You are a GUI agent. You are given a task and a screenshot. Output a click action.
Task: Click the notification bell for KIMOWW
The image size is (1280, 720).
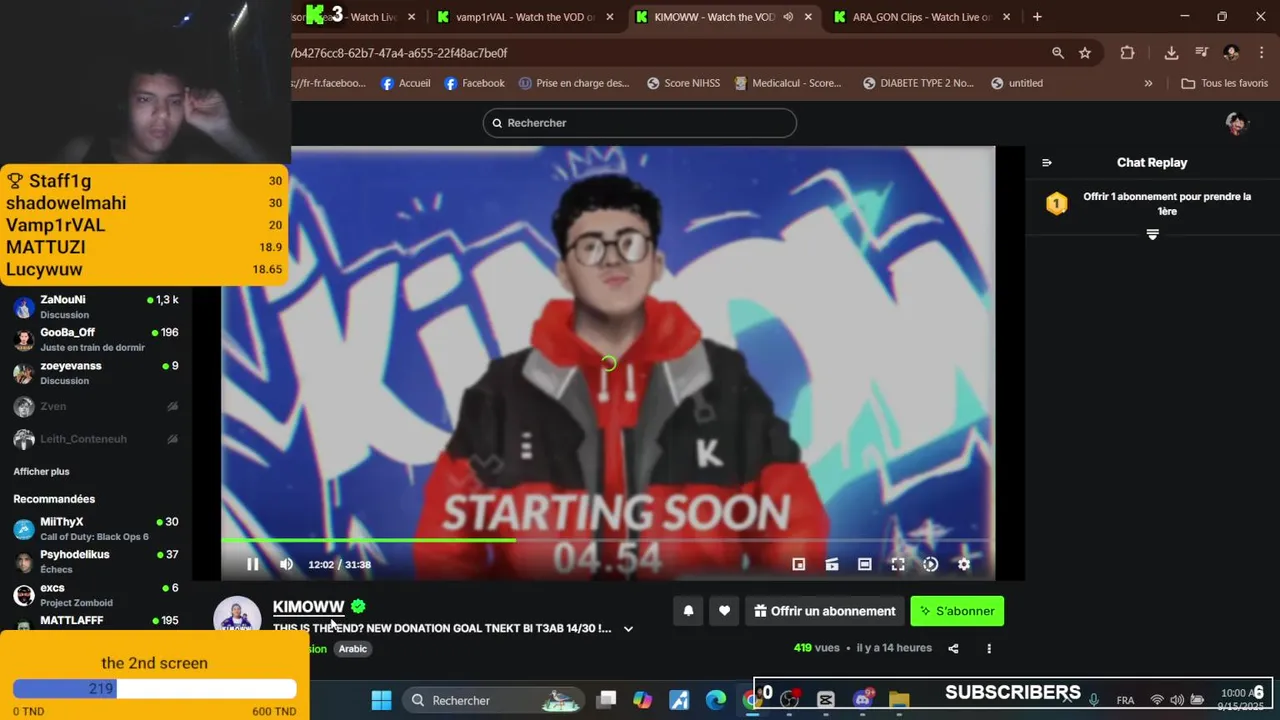click(688, 611)
